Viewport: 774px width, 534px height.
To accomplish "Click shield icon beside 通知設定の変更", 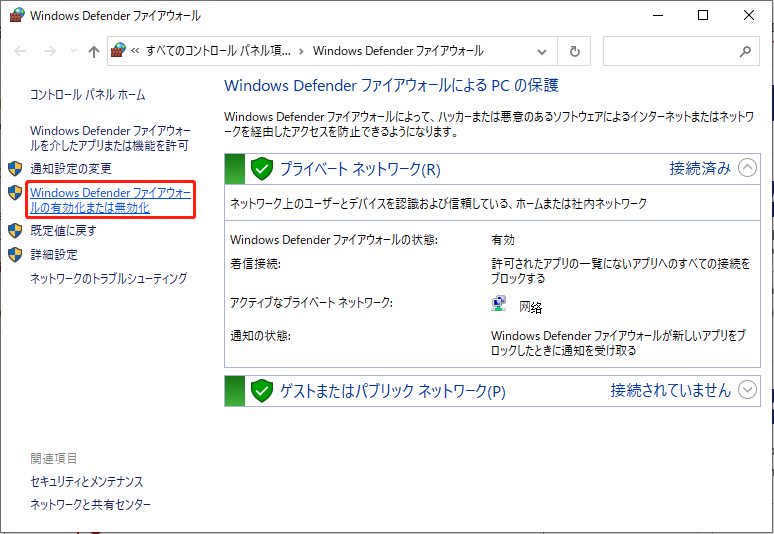I will point(15,169).
